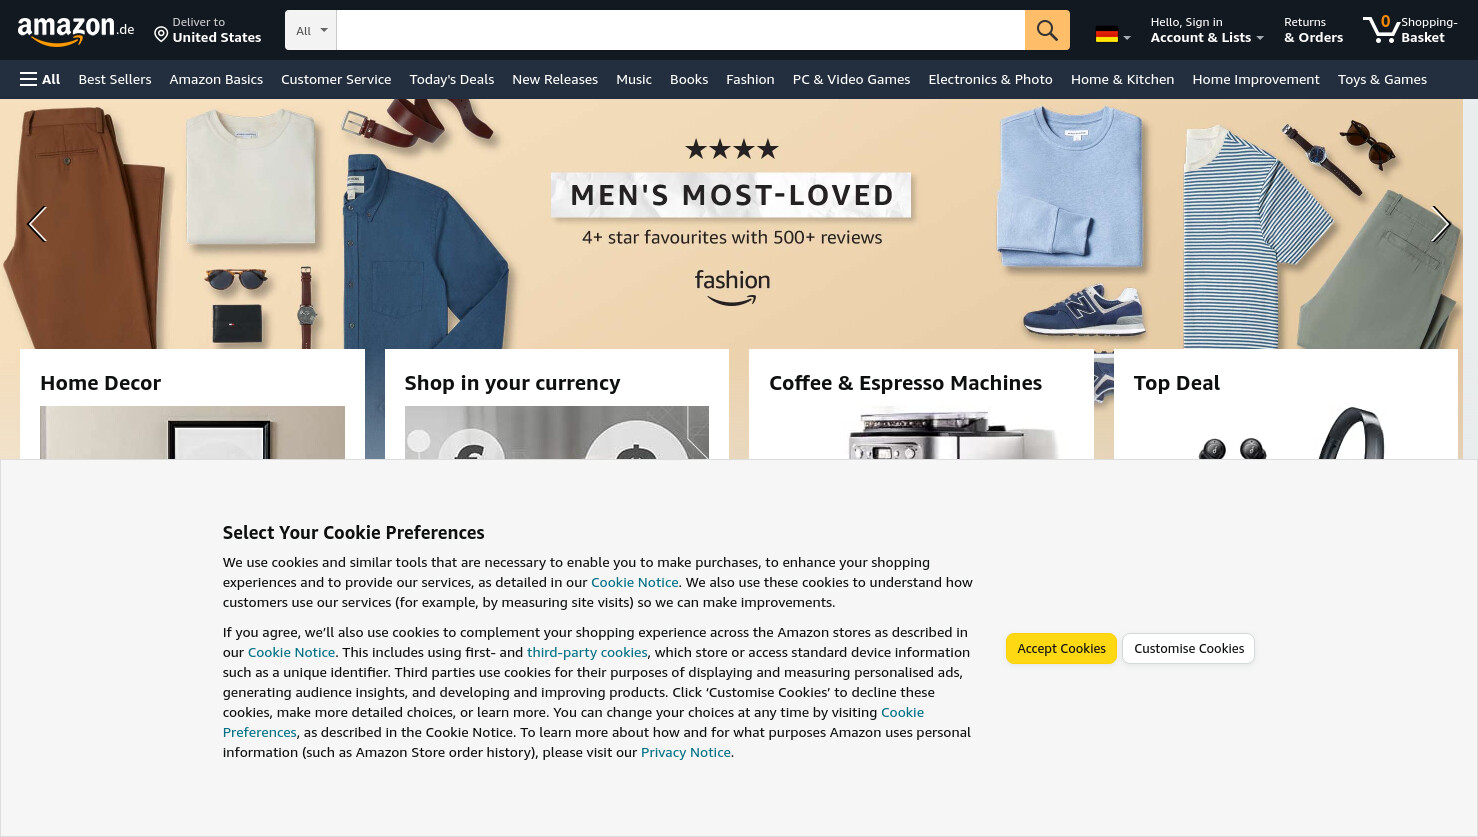Click the Amazon.de logo
This screenshot has width=1478, height=837.
[76, 31]
